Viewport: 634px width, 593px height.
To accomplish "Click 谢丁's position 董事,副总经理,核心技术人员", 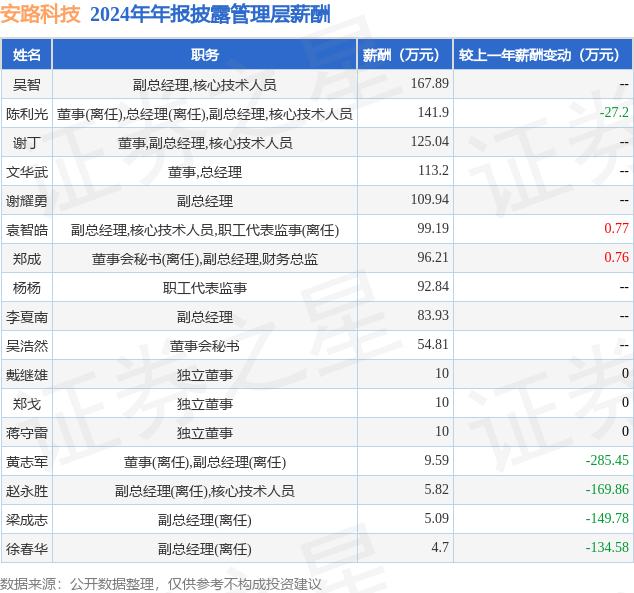I will point(205,143).
